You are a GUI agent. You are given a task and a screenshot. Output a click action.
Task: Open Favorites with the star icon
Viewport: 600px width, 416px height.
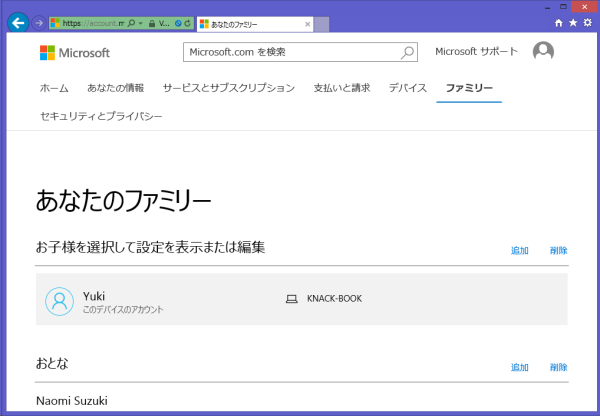[x=573, y=23]
